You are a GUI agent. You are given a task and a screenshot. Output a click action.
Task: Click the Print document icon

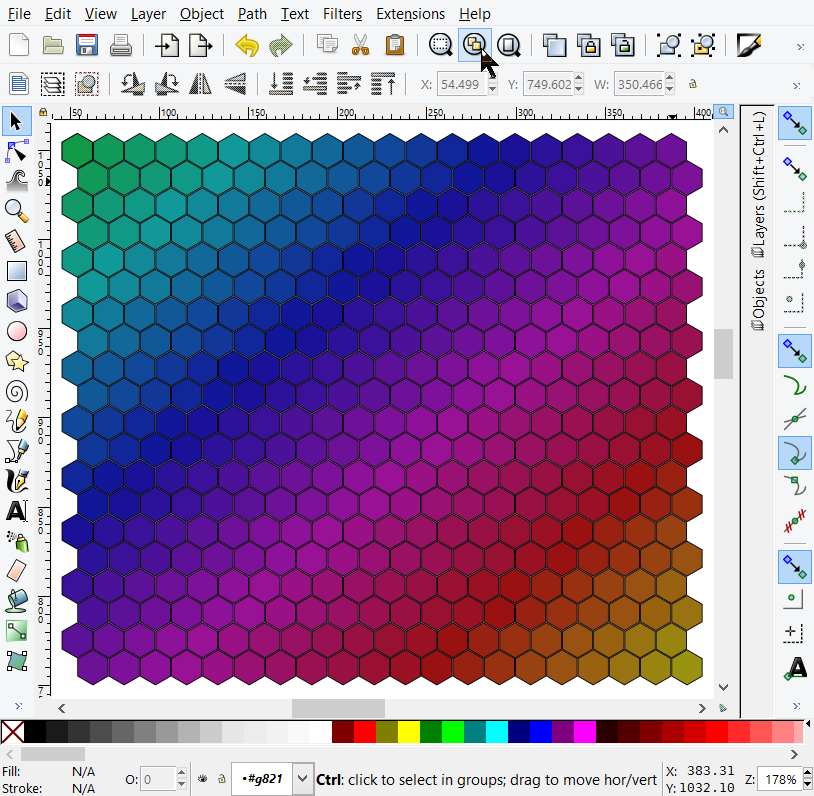[x=121, y=45]
